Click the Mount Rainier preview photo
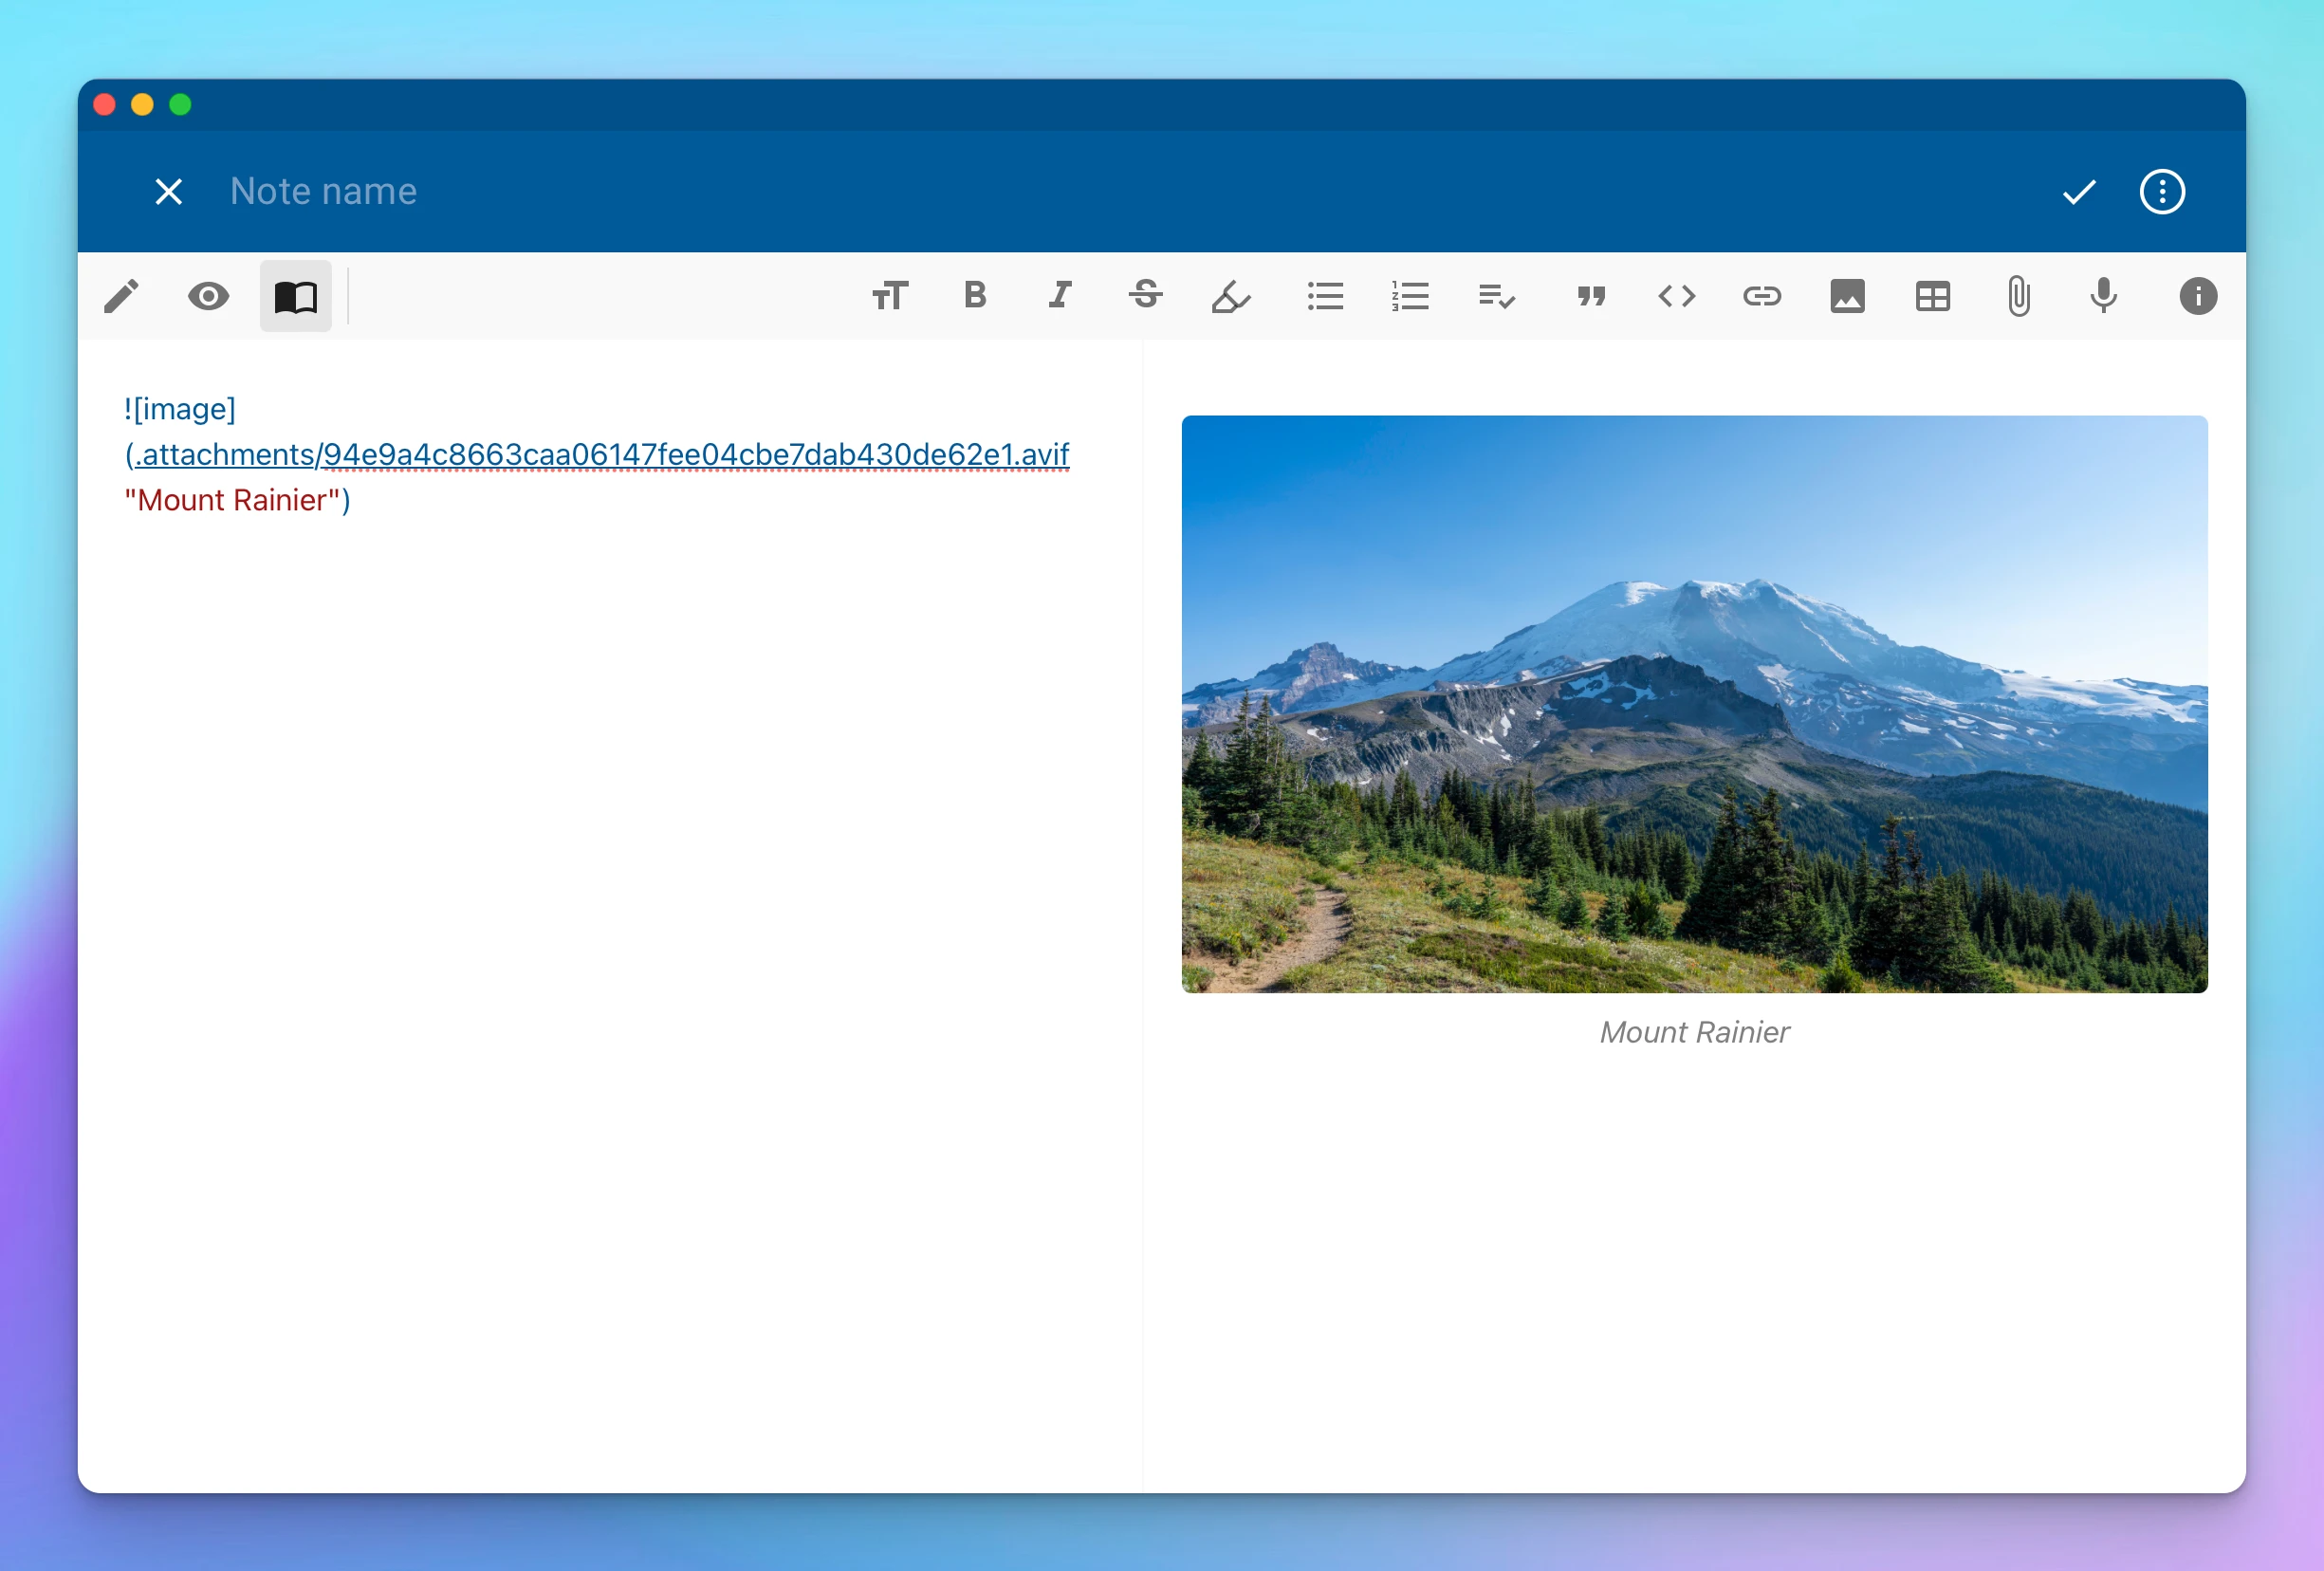 1694,704
